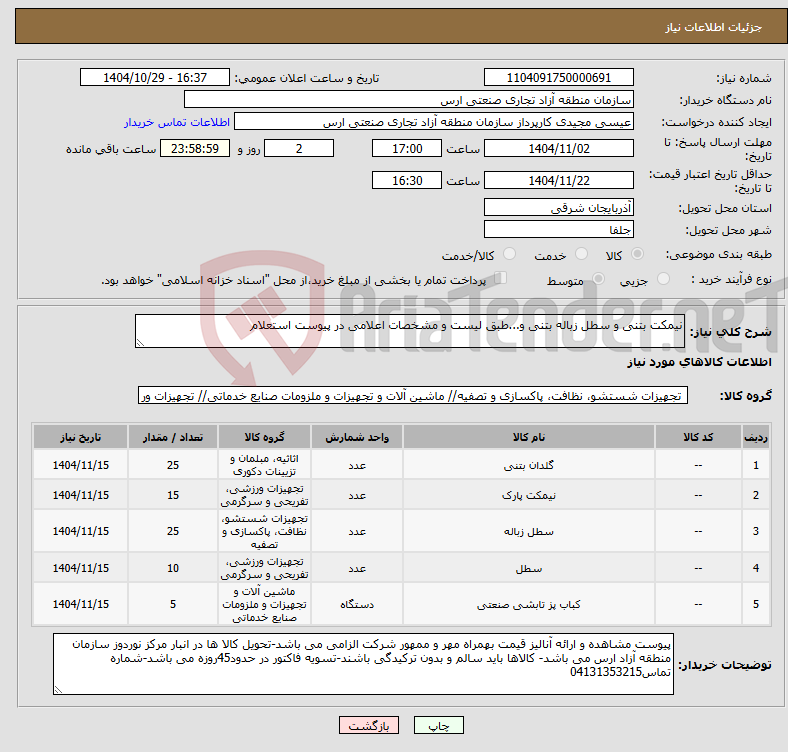Click the توضیحات خریدار notes textarea

click(x=363, y=664)
